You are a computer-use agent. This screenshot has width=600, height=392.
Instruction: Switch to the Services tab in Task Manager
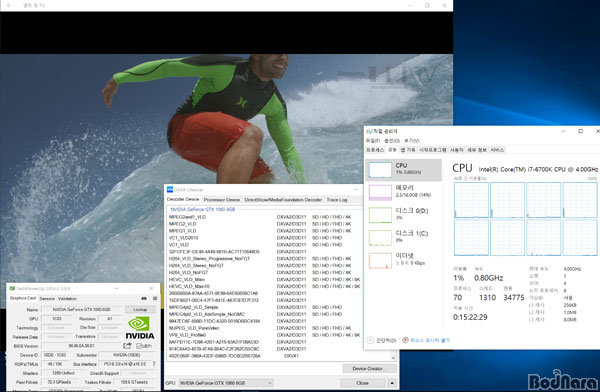click(x=497, y=150)
